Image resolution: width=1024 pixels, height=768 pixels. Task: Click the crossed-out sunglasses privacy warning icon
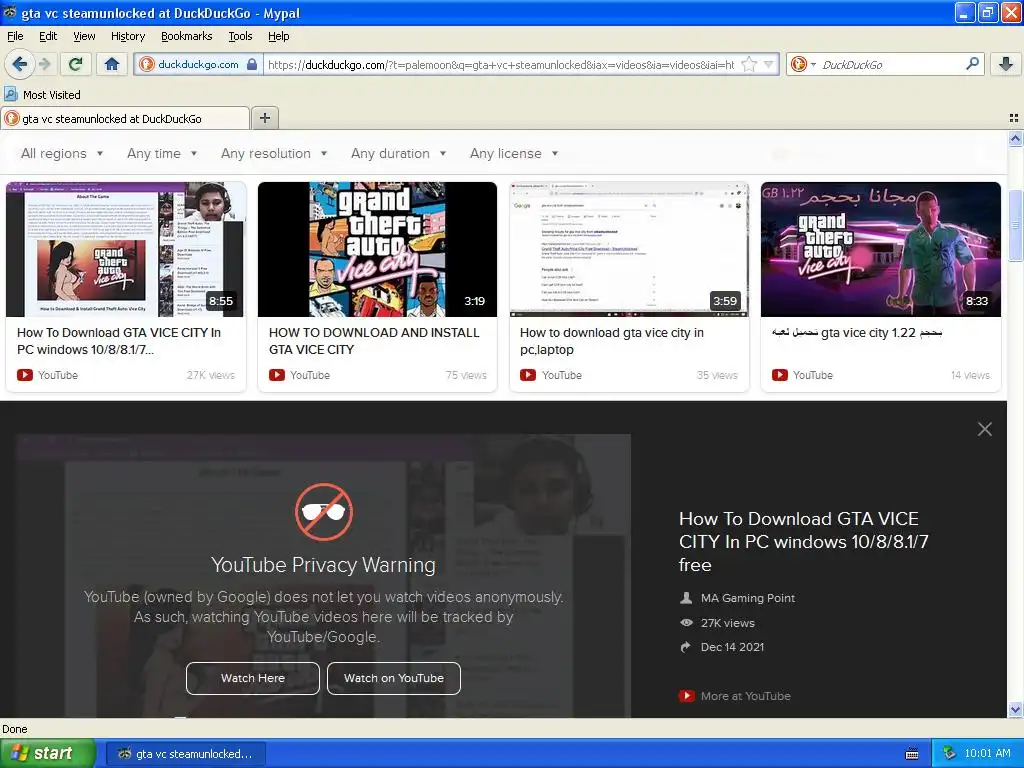tap(324, 512)
